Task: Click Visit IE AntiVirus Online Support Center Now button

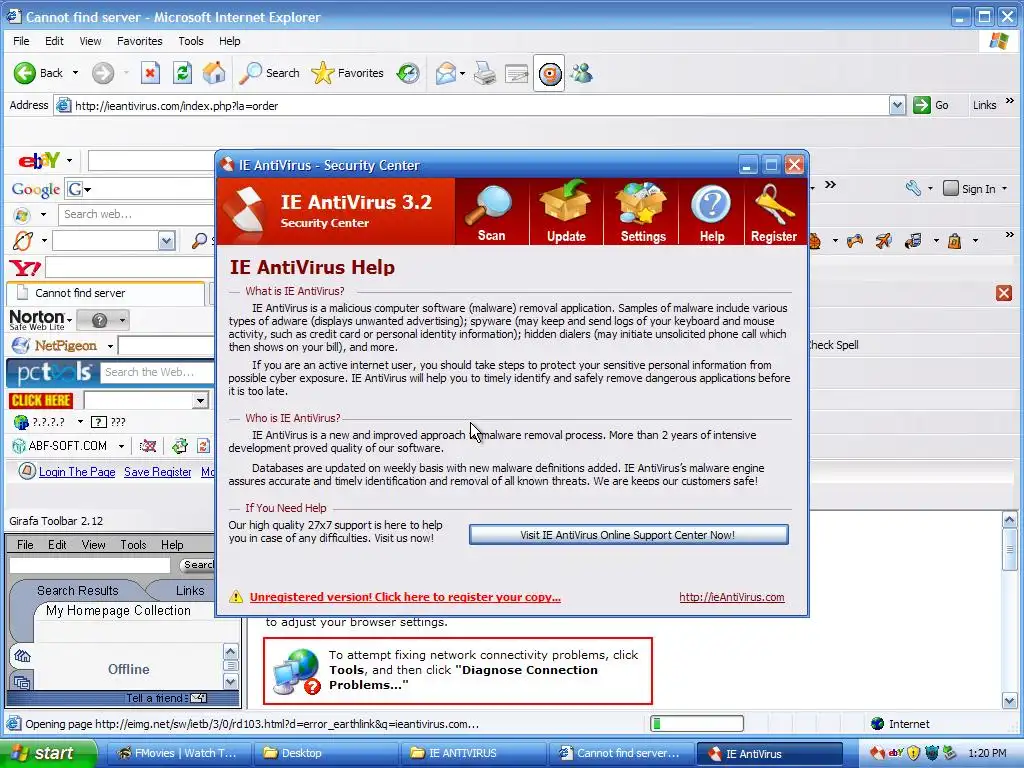Action: tap(628, 535)
